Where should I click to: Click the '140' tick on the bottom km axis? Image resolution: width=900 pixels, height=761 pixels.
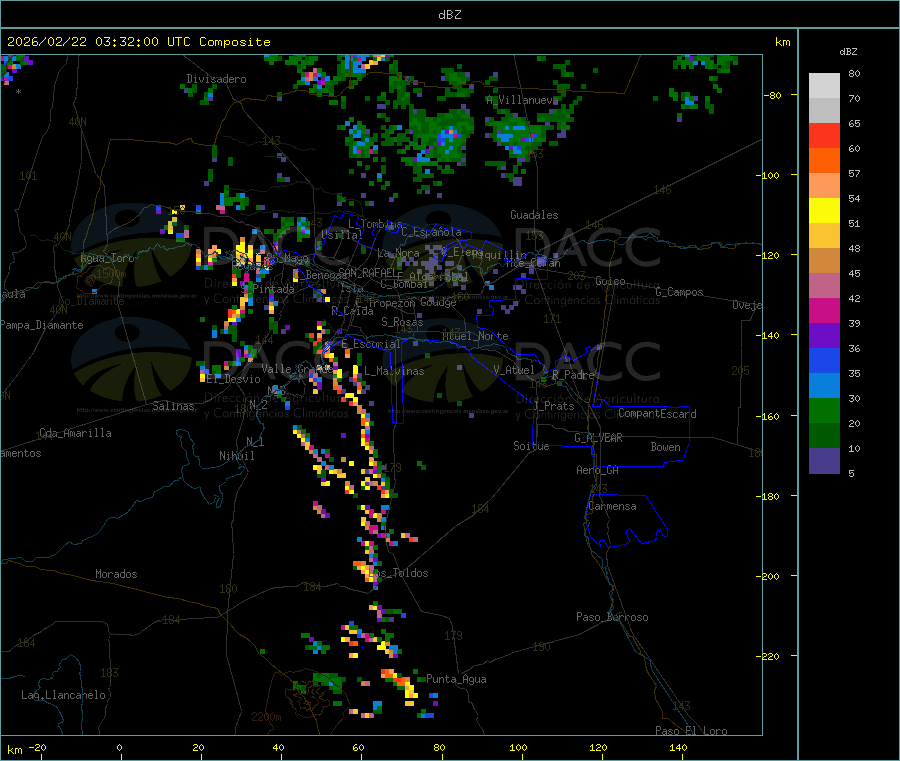click(678, 747)
